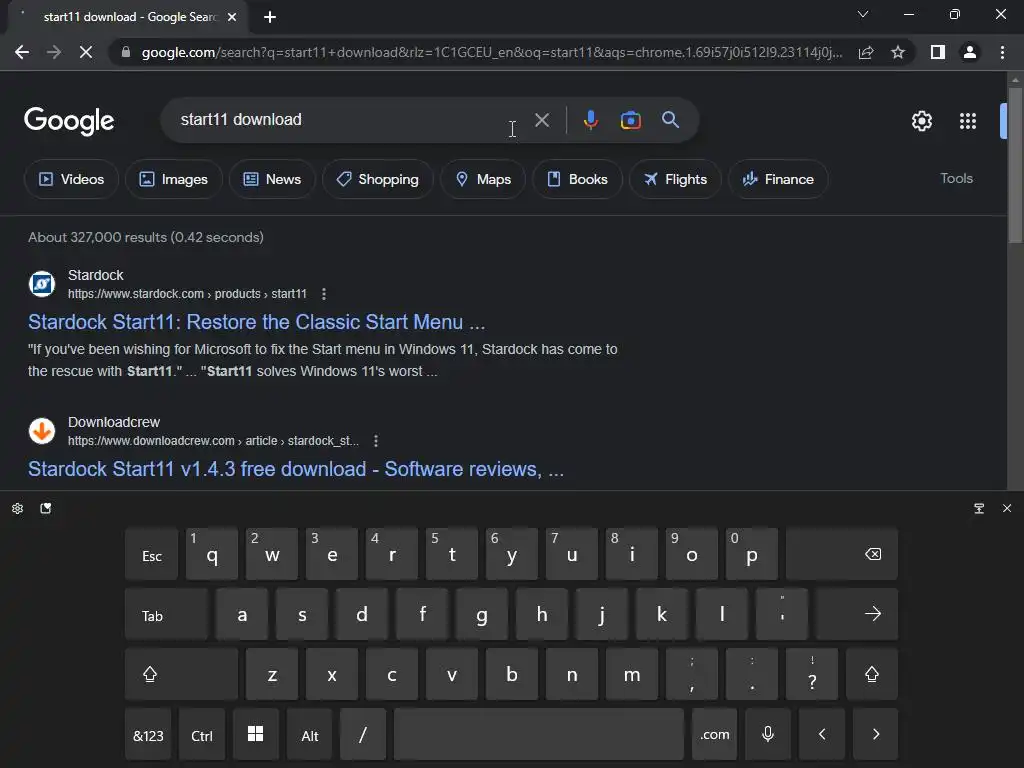
Task: Click the Downloadcrew site favicon
Action: pyautogui.click(x=42, y=431)
